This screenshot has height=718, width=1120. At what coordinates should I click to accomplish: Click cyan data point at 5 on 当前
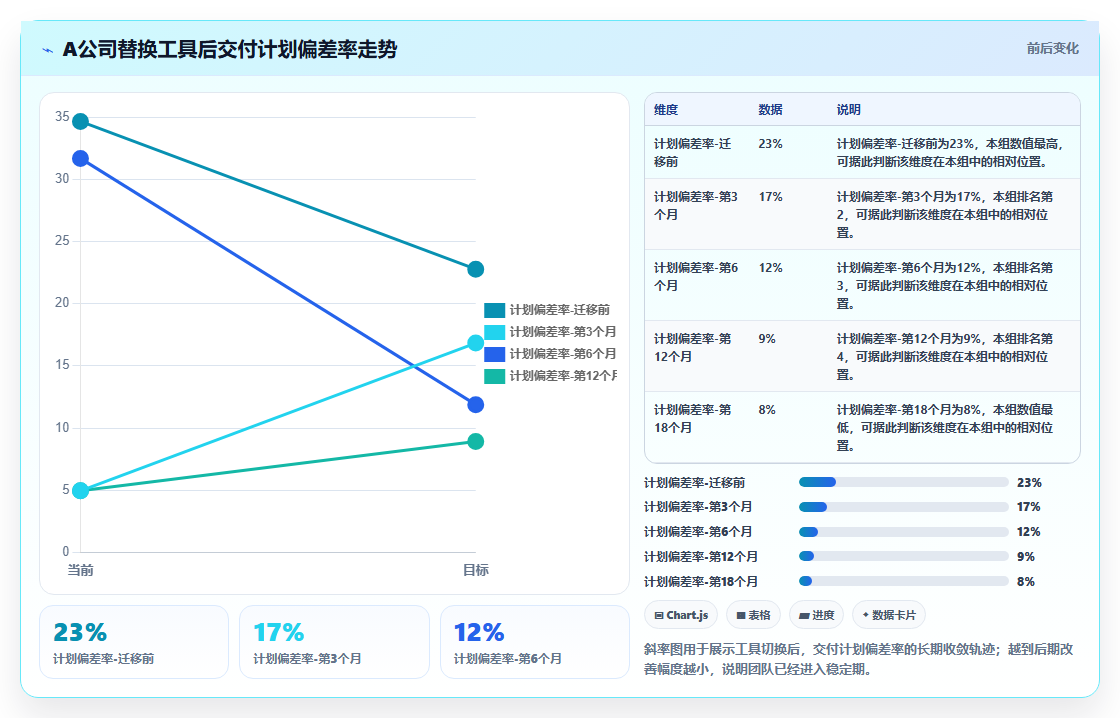(81, 490)
